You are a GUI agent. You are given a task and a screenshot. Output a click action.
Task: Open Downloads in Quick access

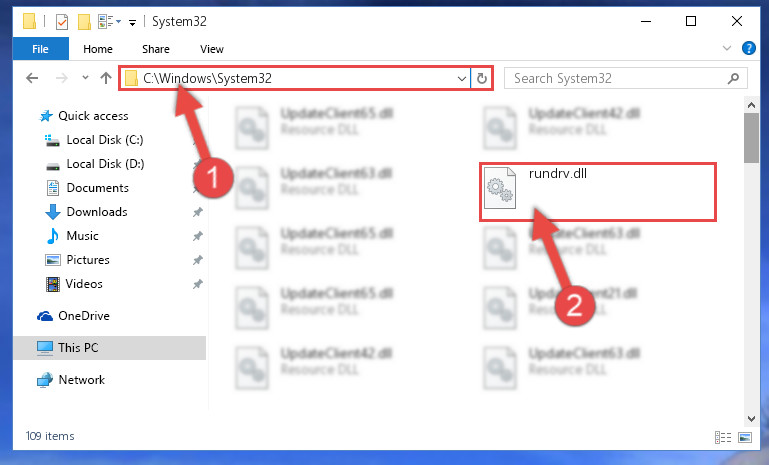[97, 212]
